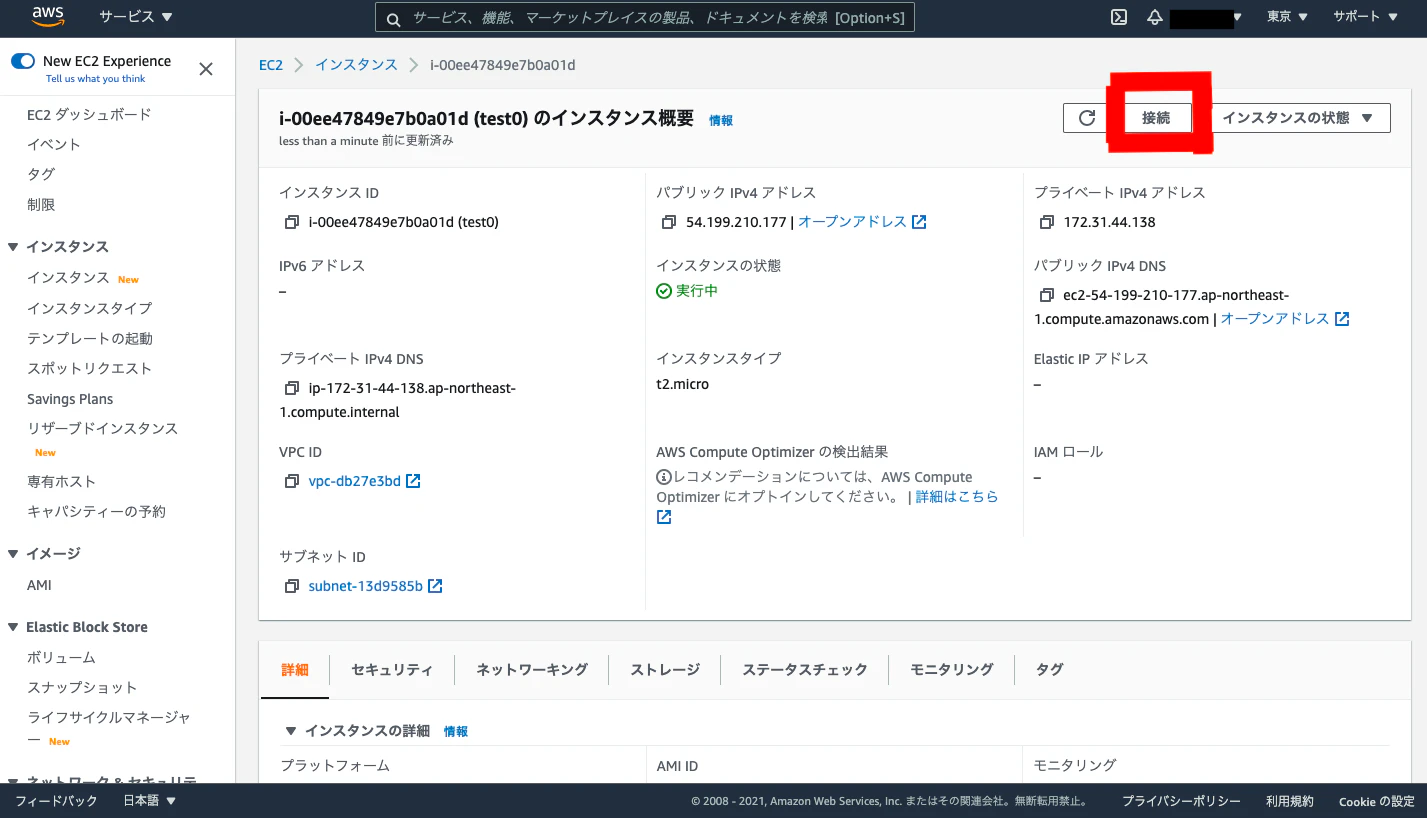Click the services search input field
This screenshot has width=1427, height=818.
point(645,19)
